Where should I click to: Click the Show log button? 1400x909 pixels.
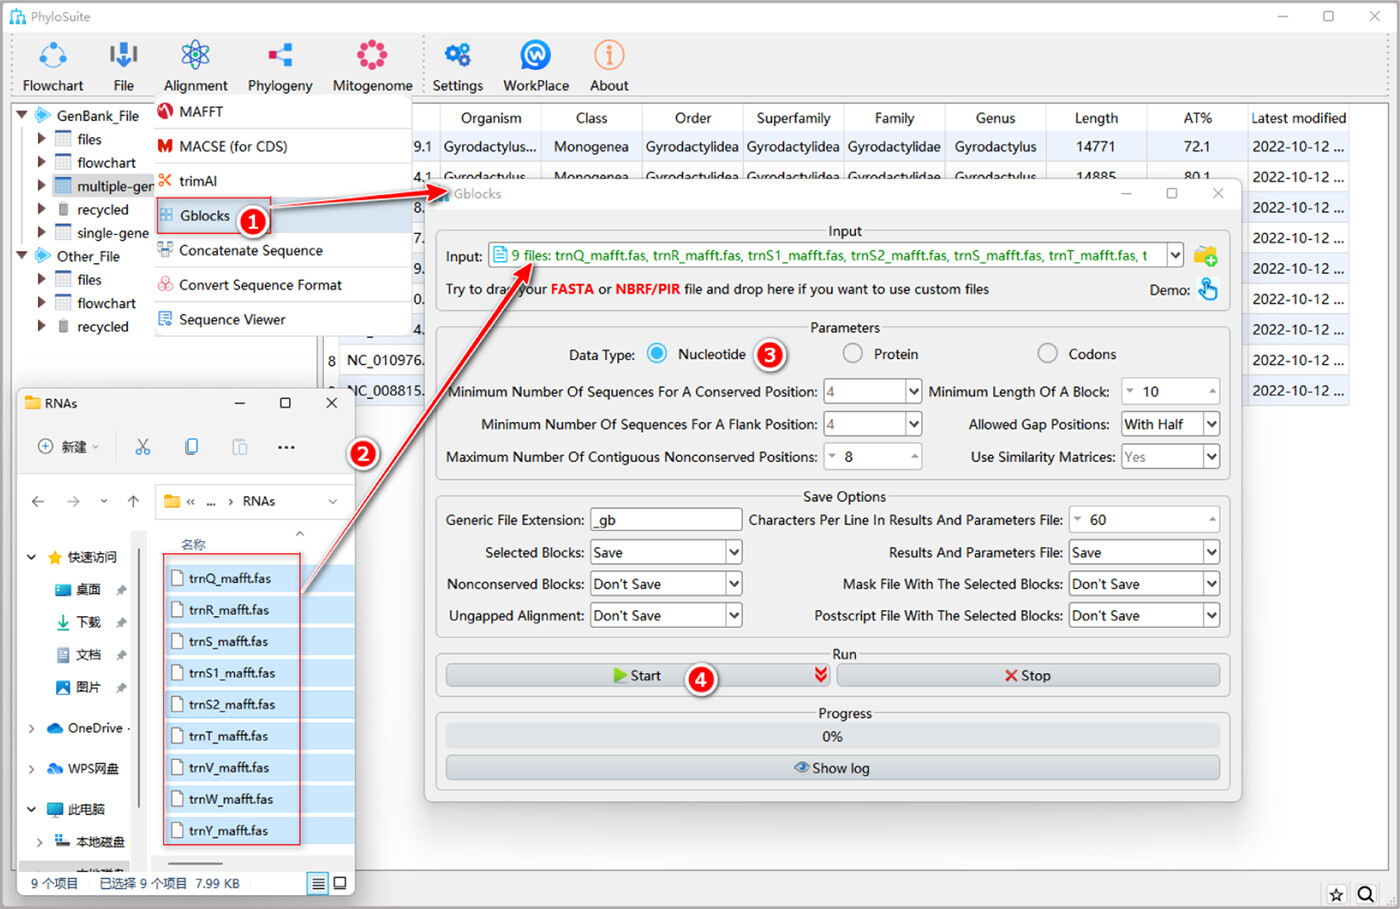pyautogui.click(x=832, y=768)
